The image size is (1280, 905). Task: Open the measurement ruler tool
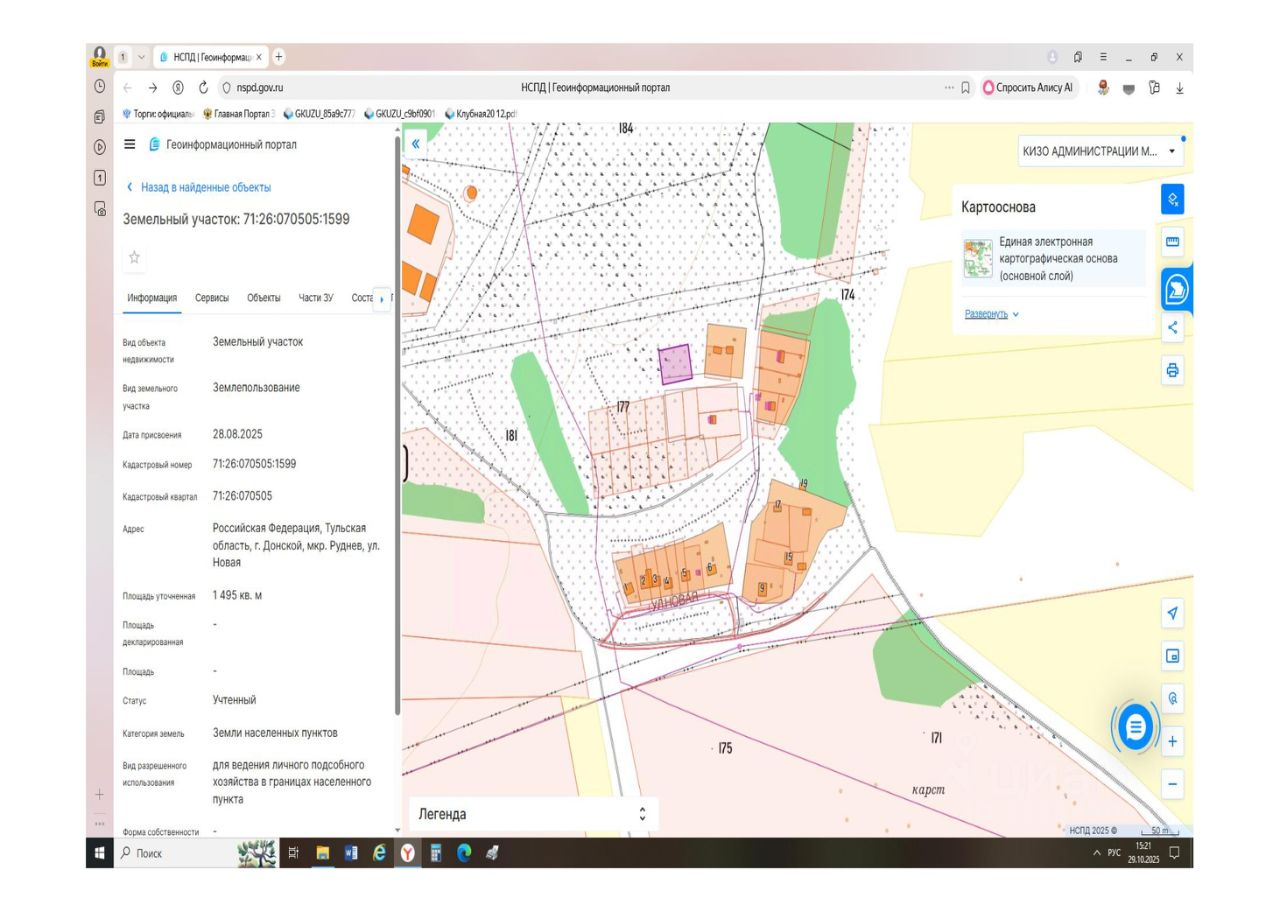(x=1173, y=242)
